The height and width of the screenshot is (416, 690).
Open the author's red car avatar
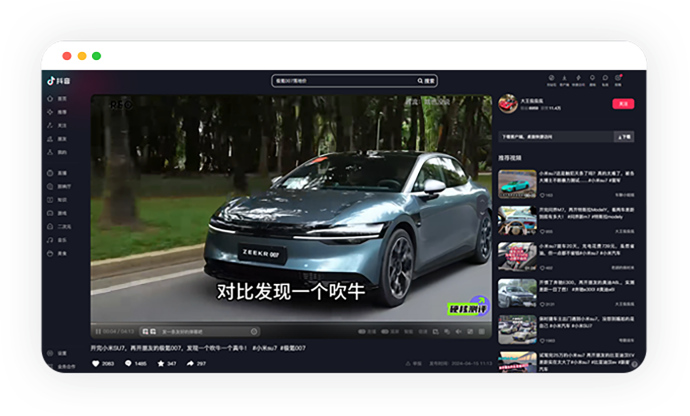(x=508, y=104)
